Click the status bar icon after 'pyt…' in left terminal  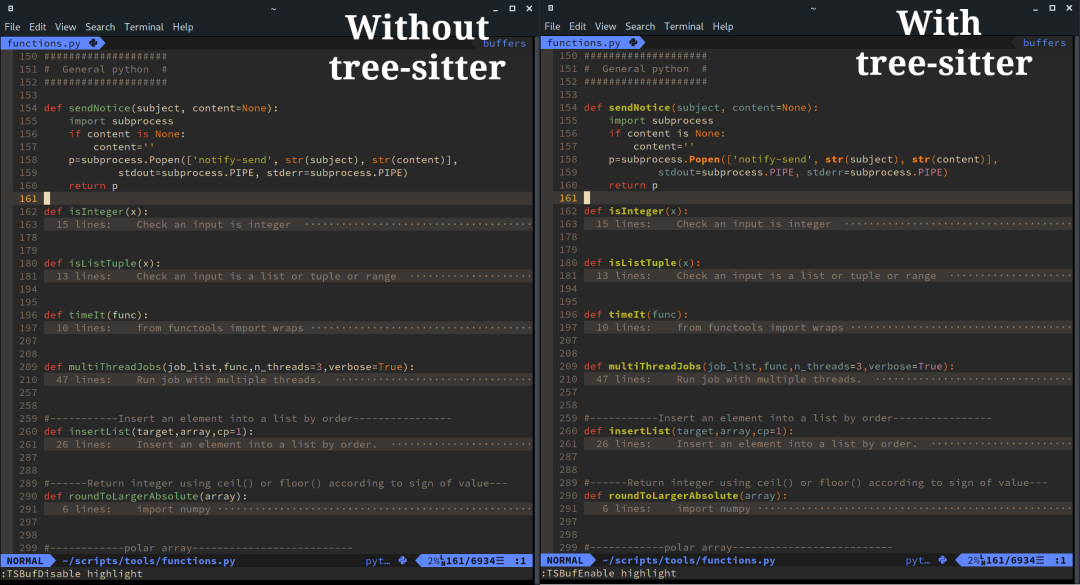coord(403,560)
